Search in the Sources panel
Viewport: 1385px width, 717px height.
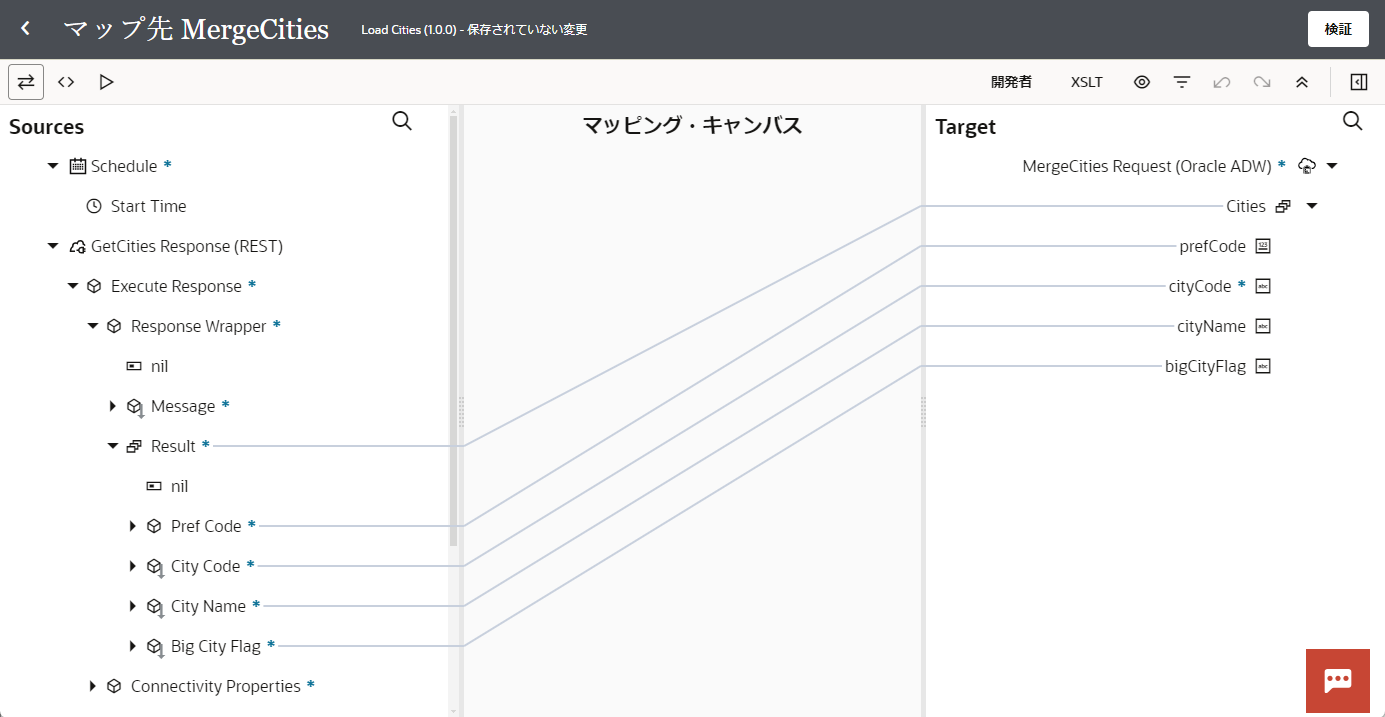(402, 122)
